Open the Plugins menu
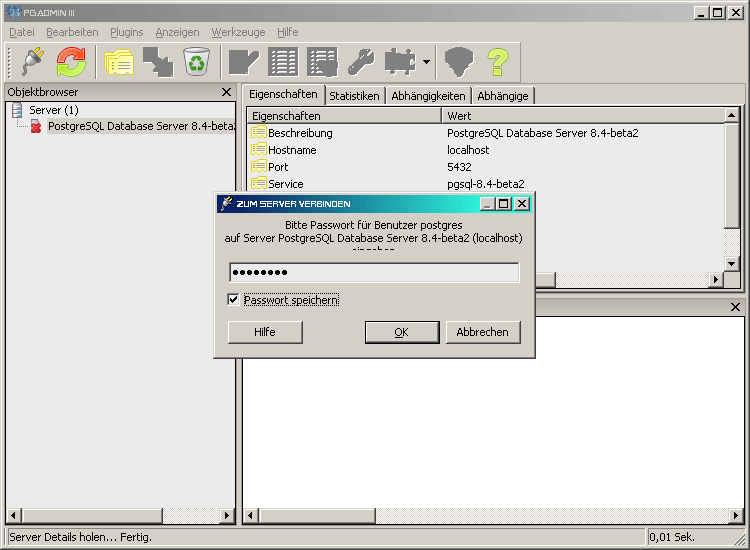This screenshot has width=750, height=550. (127, 32)
